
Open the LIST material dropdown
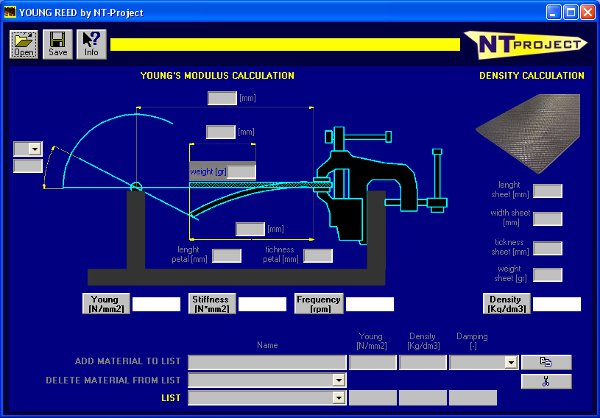click(x=339, y=398)
